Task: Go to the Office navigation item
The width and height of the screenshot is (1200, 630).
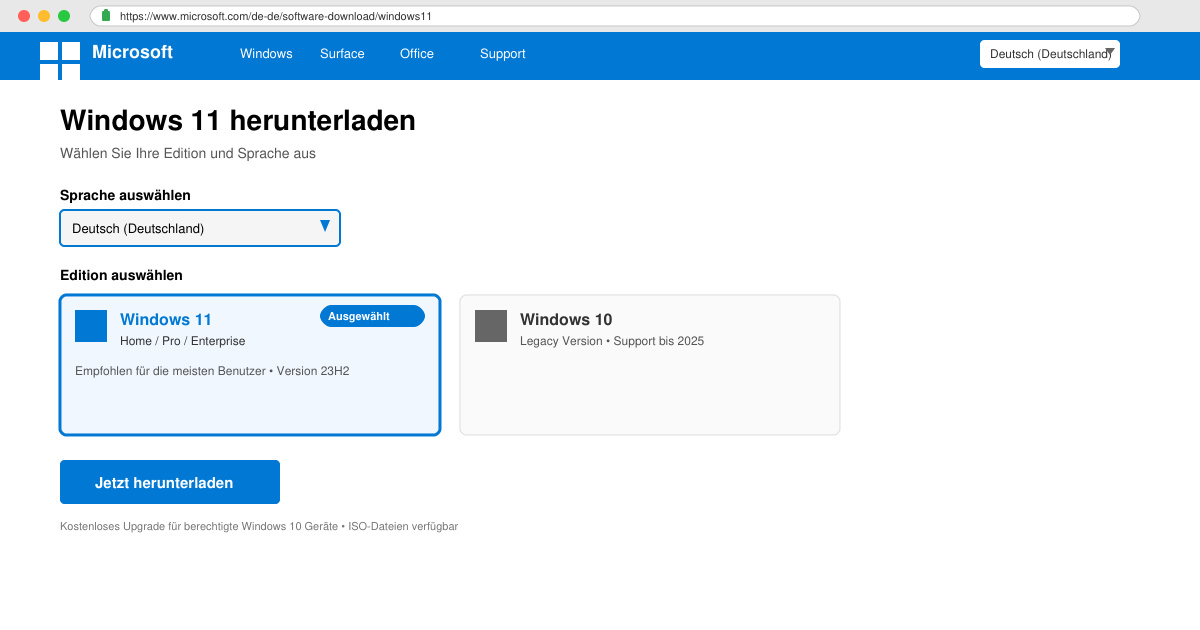Action: coord(417,54)
